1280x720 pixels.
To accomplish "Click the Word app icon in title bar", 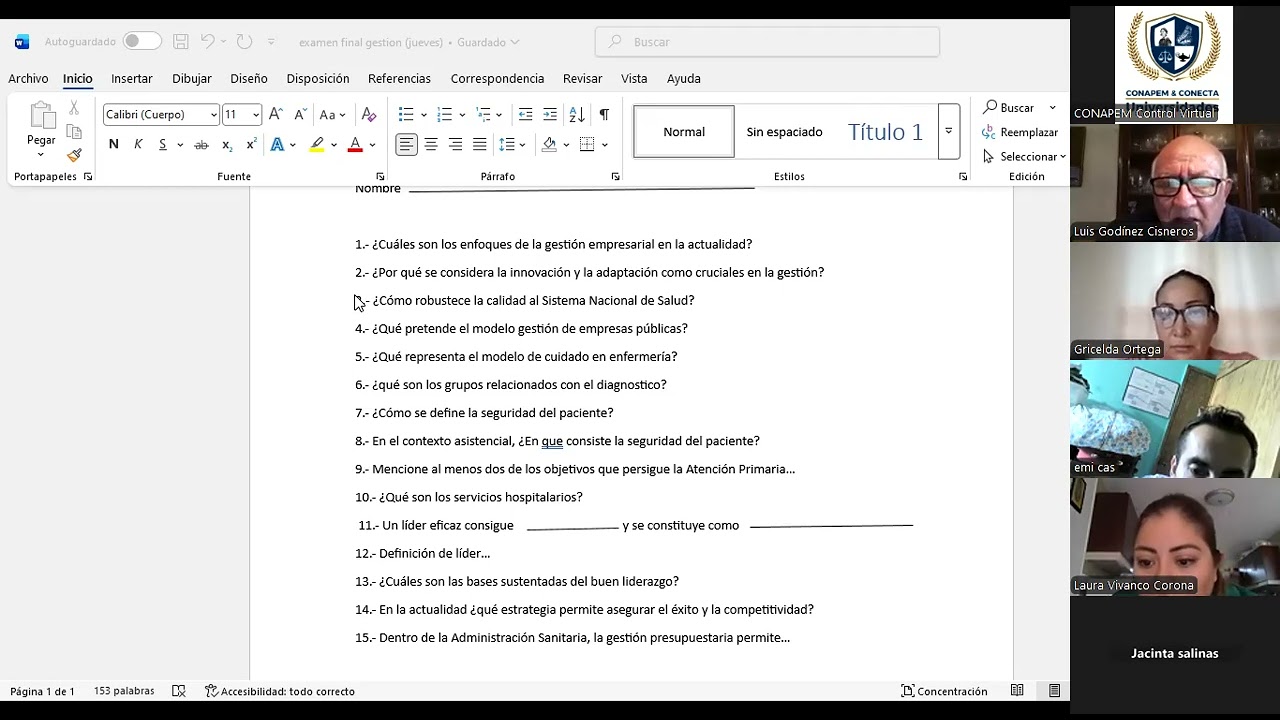I will point(22,42).
